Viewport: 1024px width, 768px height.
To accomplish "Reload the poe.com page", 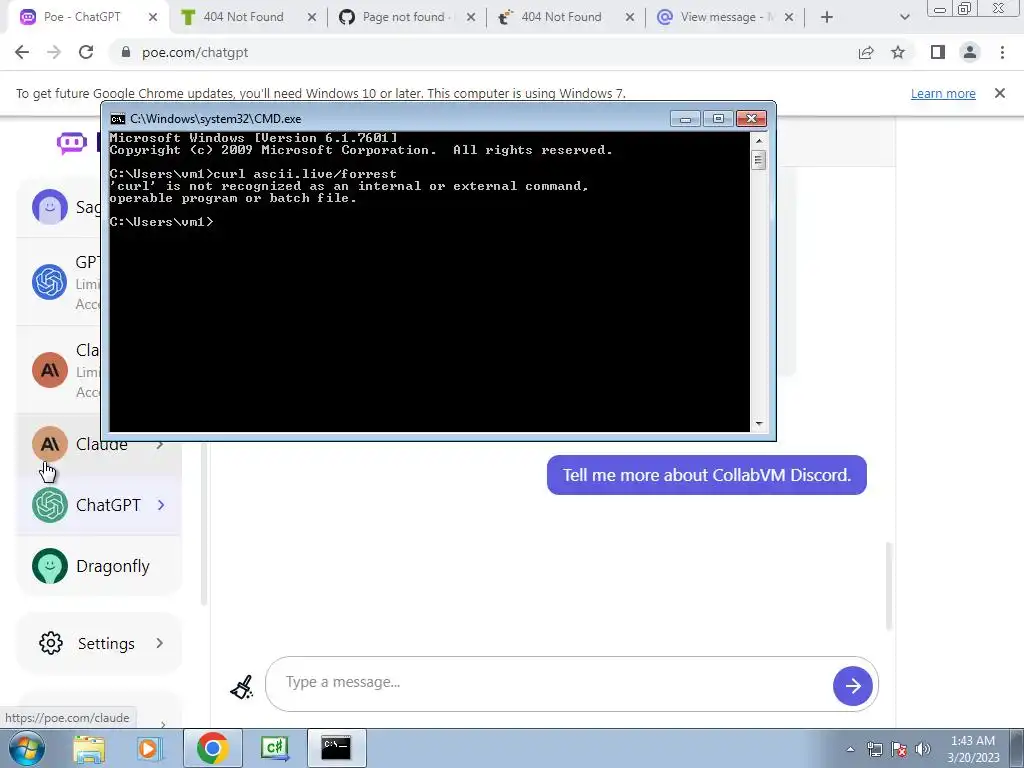I will [86, 52].
